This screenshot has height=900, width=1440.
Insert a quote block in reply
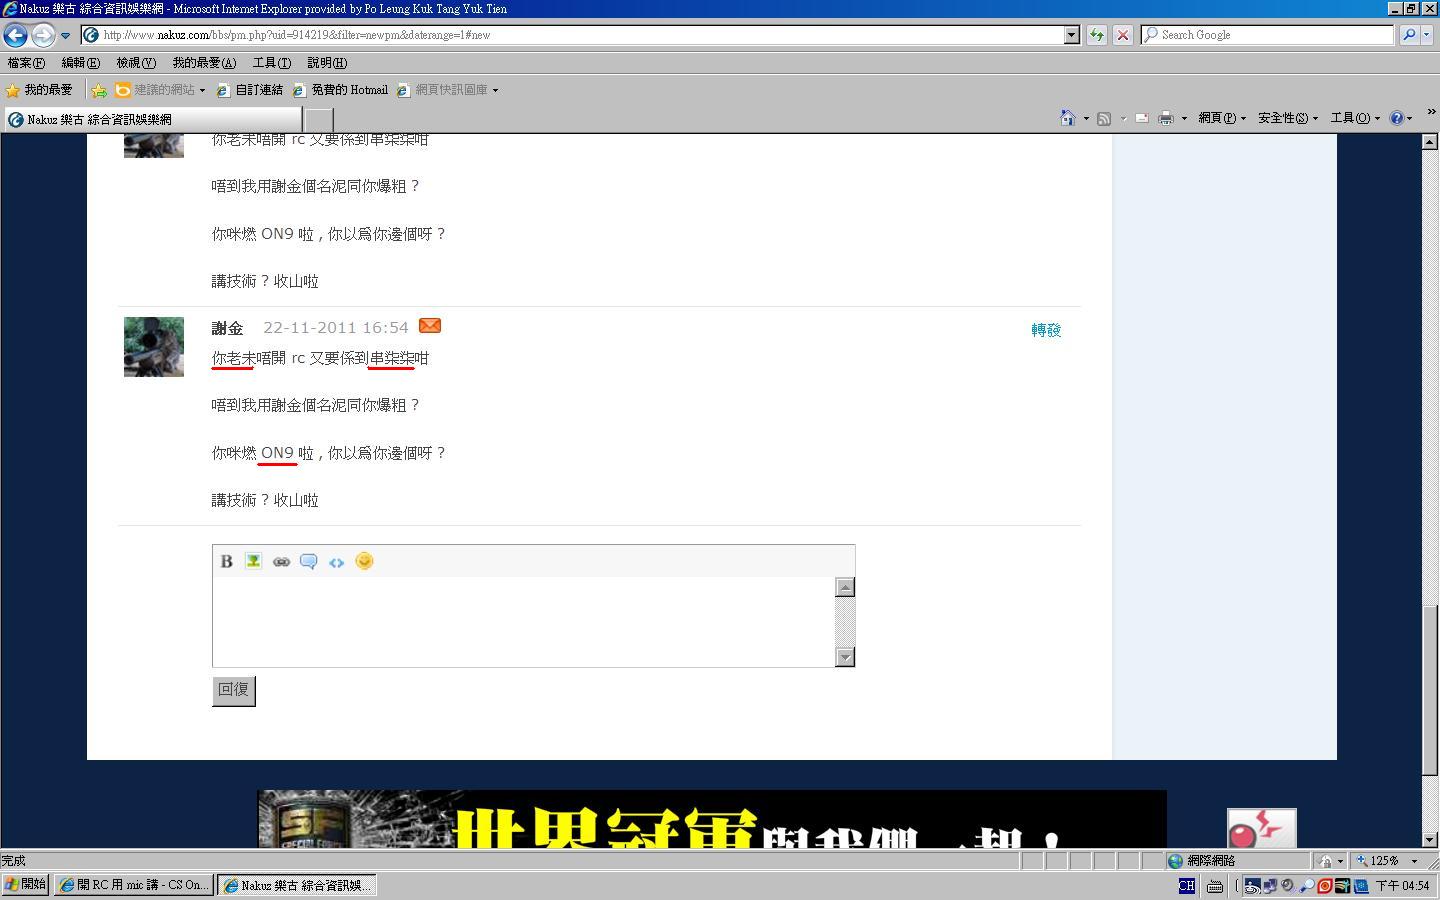point(308,561)
